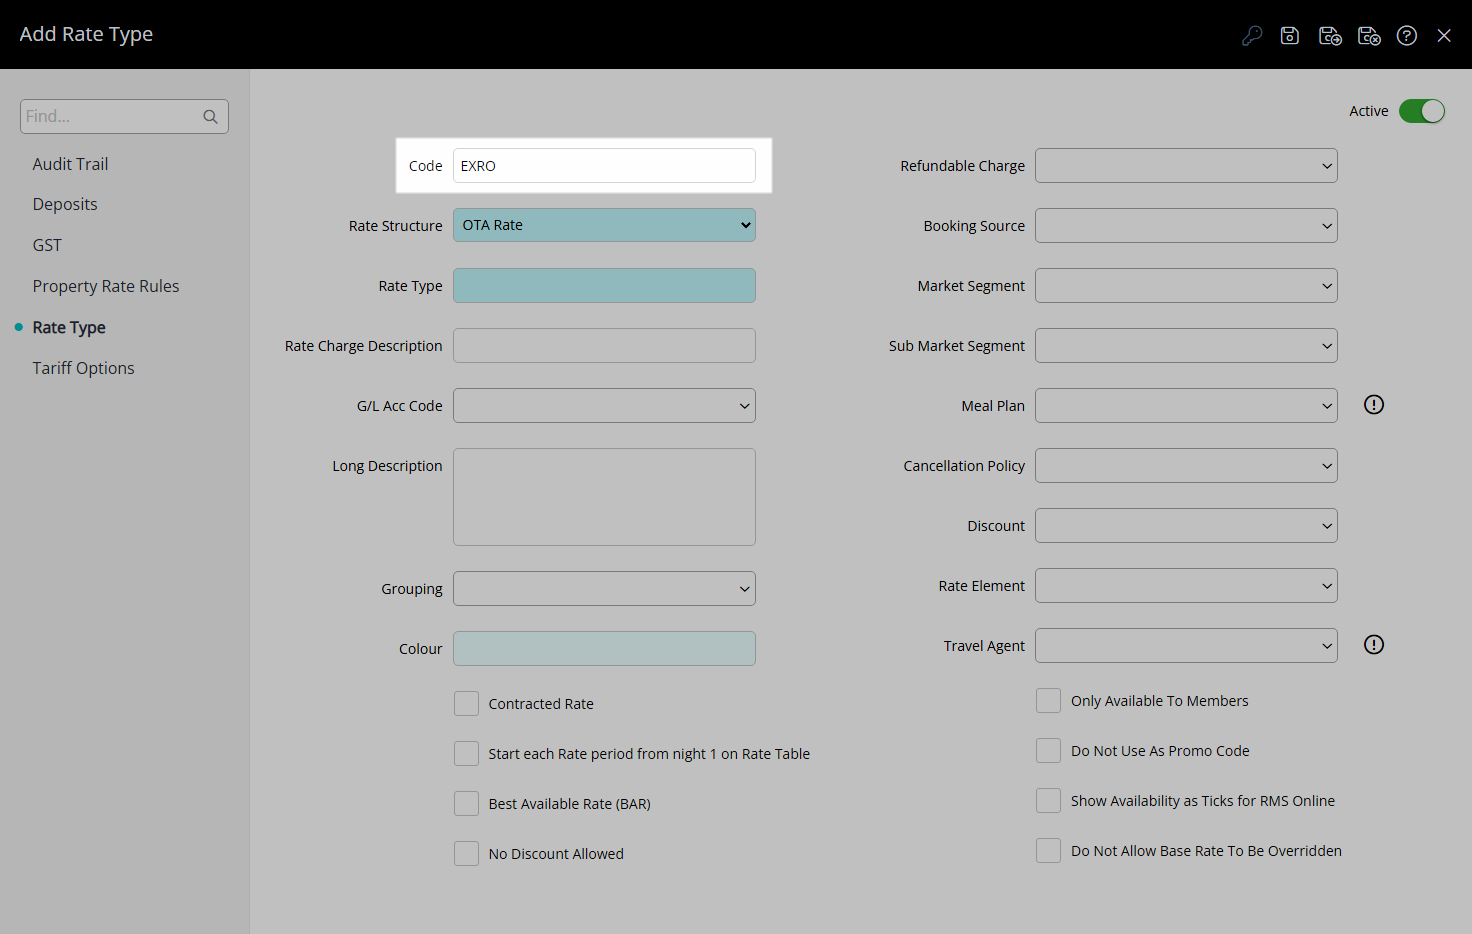The image size is (1472, 934).
Task: Open Tariff Options section
Action: tap(83, 368)
